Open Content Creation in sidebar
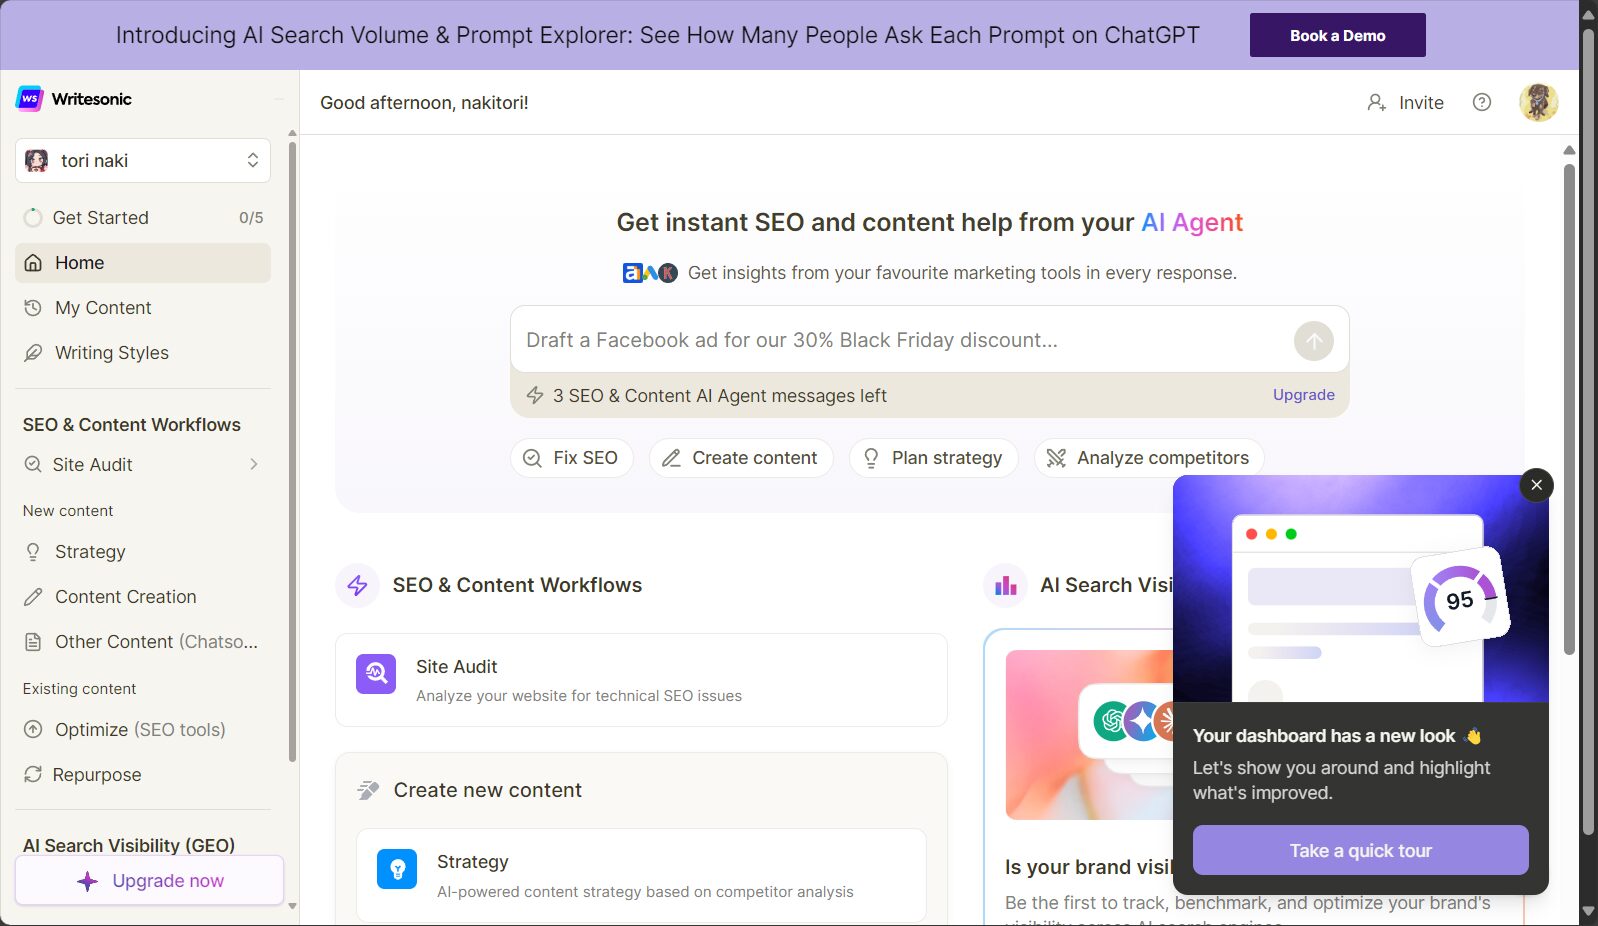The width and height of the screenshot is (1598, 926). (143, 597)
